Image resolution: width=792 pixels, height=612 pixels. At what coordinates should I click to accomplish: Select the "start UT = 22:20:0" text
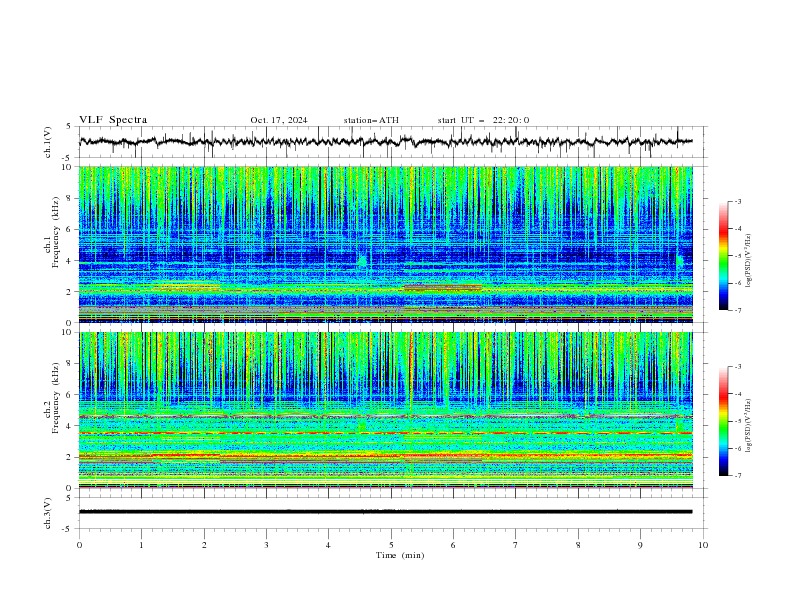pyautogui.click(x=483, y=120)
